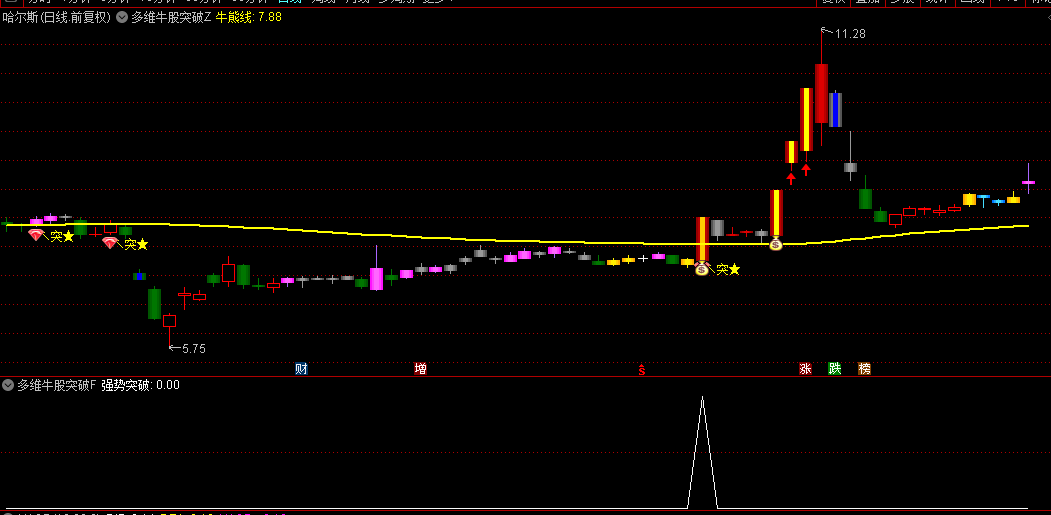Click the red S marker on the timeline
Viewport: 1051px width, 515px height.
641,369
